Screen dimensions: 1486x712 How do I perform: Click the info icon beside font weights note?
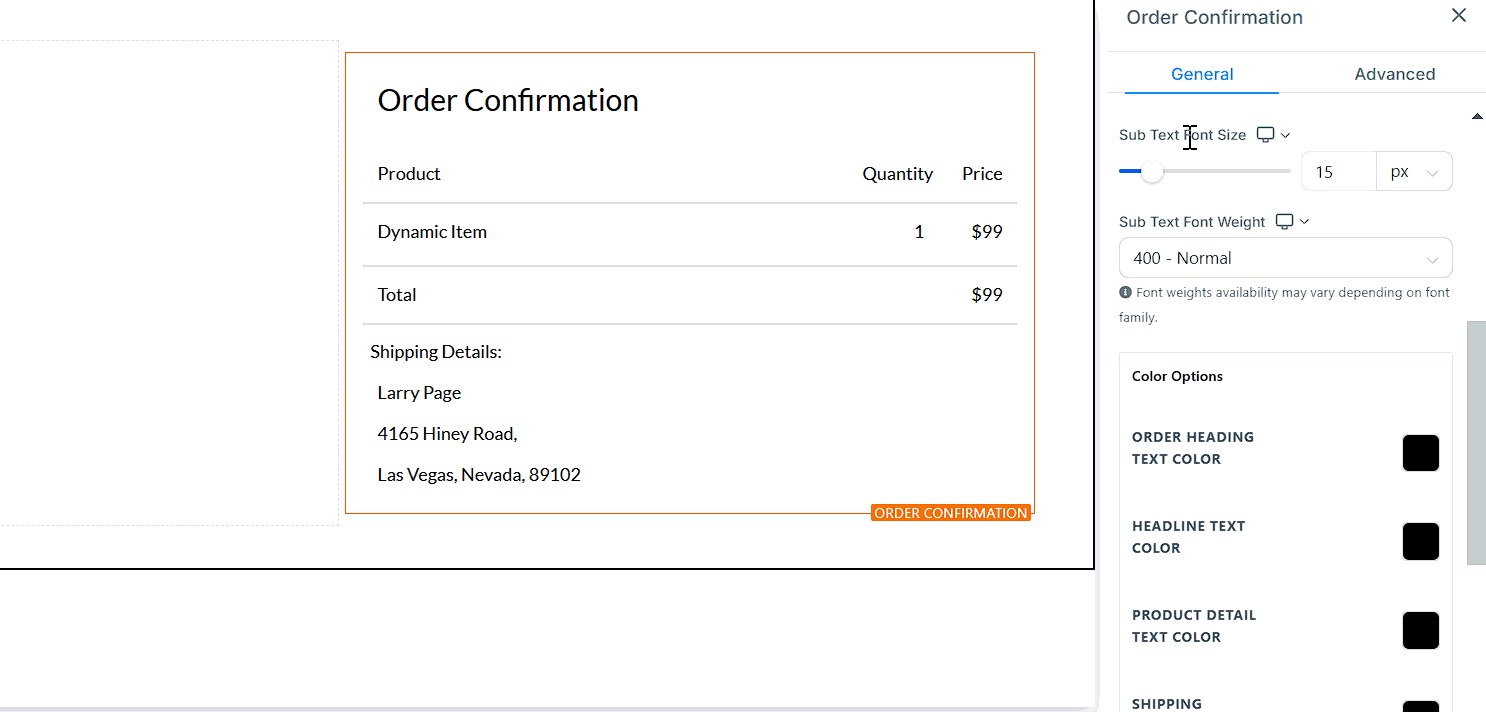(x=1125, y=293)
